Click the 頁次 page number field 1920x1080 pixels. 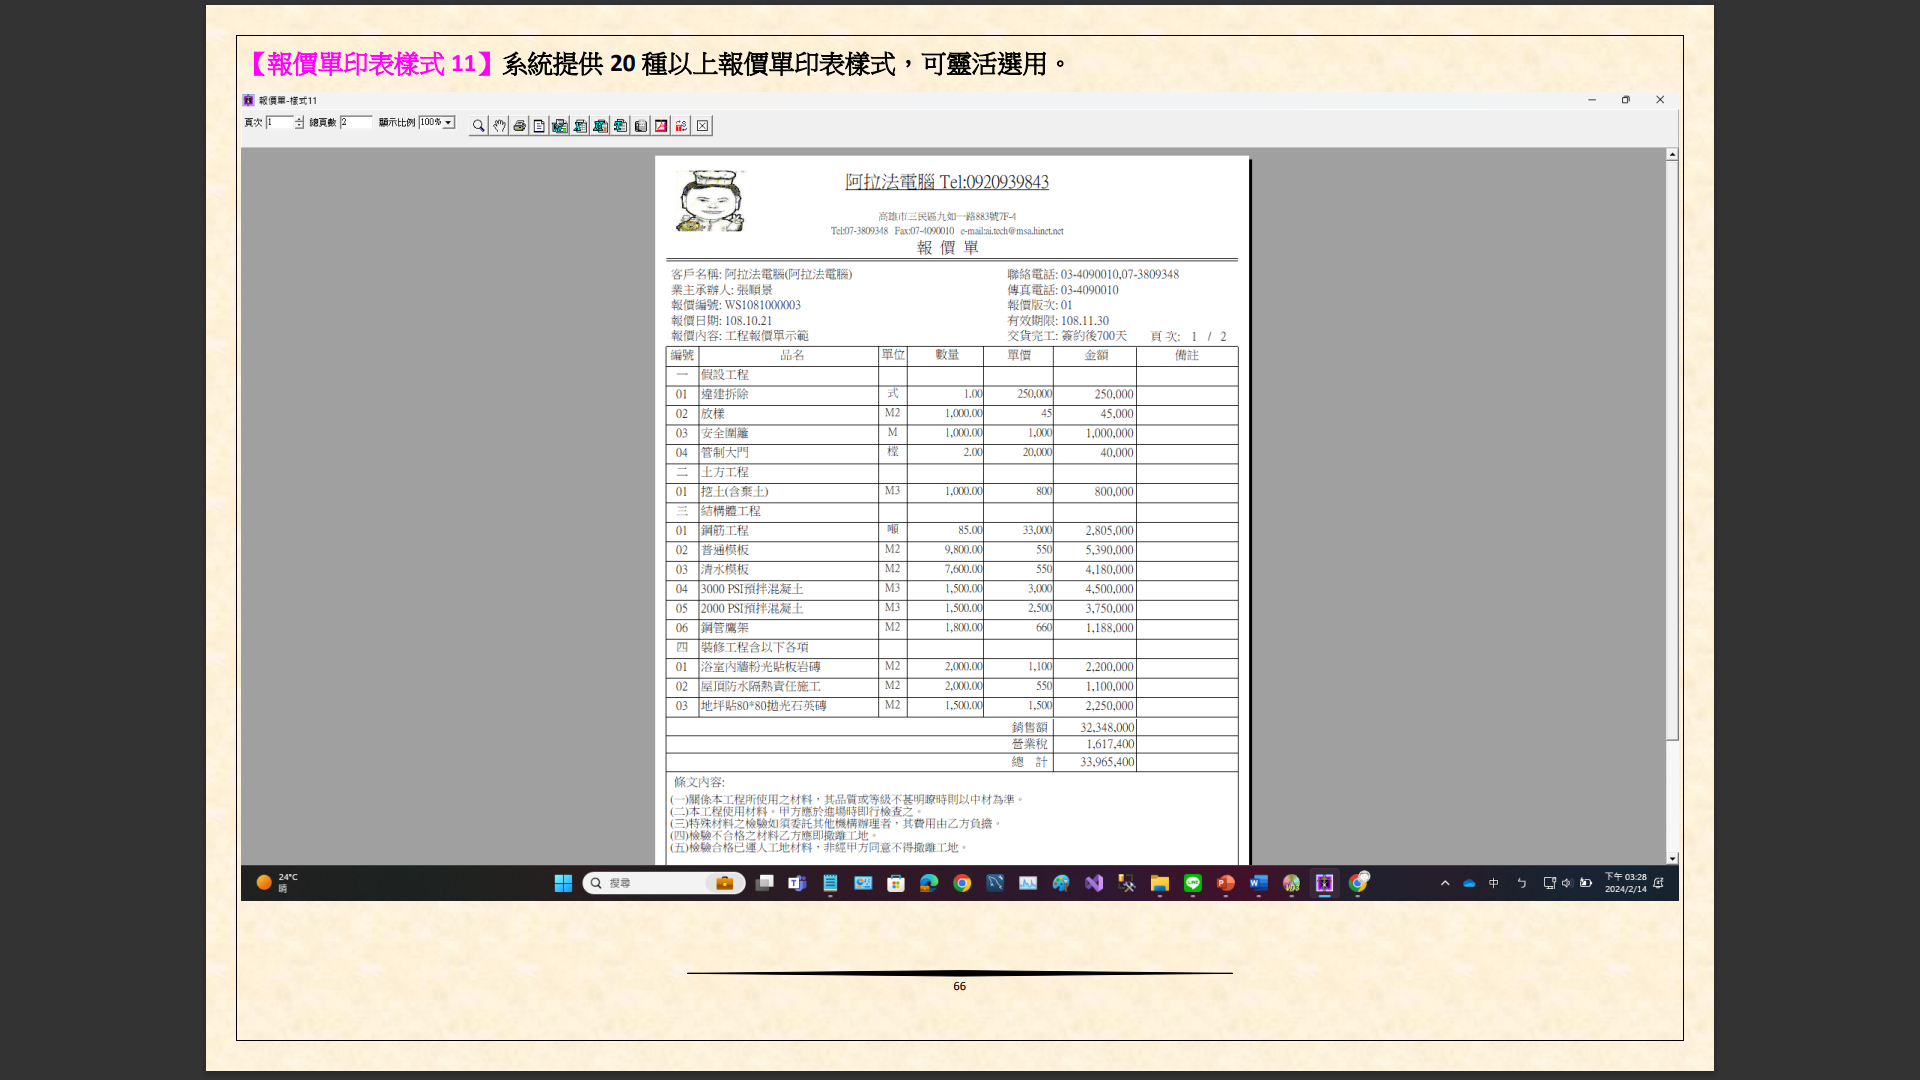click(x=279, y=122)
